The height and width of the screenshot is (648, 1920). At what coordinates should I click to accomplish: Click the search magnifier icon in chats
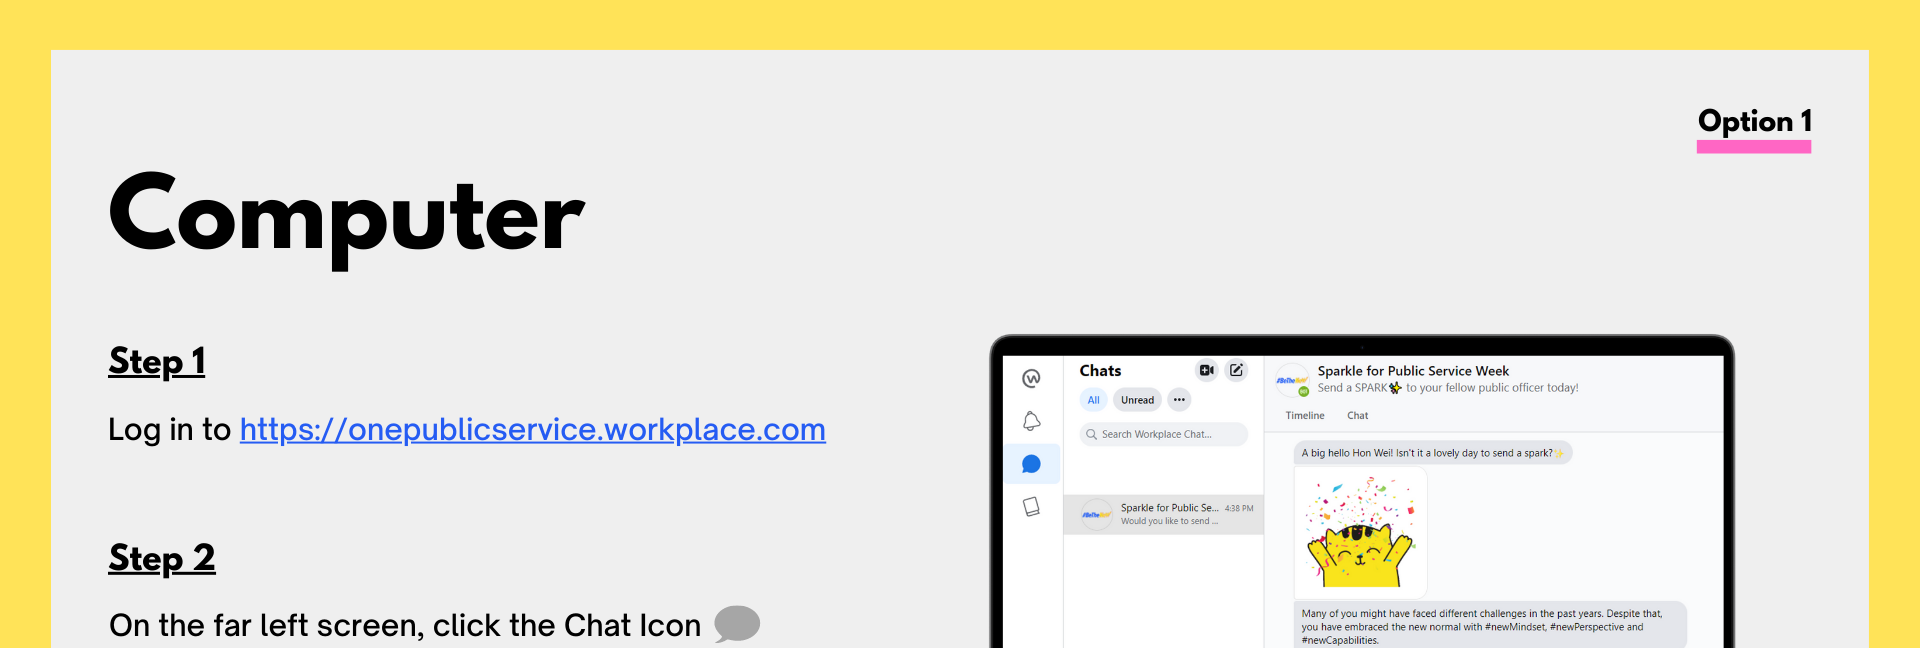1091,434
